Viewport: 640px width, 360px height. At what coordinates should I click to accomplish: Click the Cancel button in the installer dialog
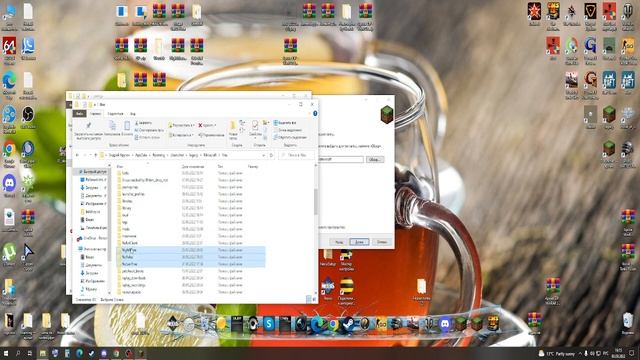pyautogui.click(x=382, y=242)
